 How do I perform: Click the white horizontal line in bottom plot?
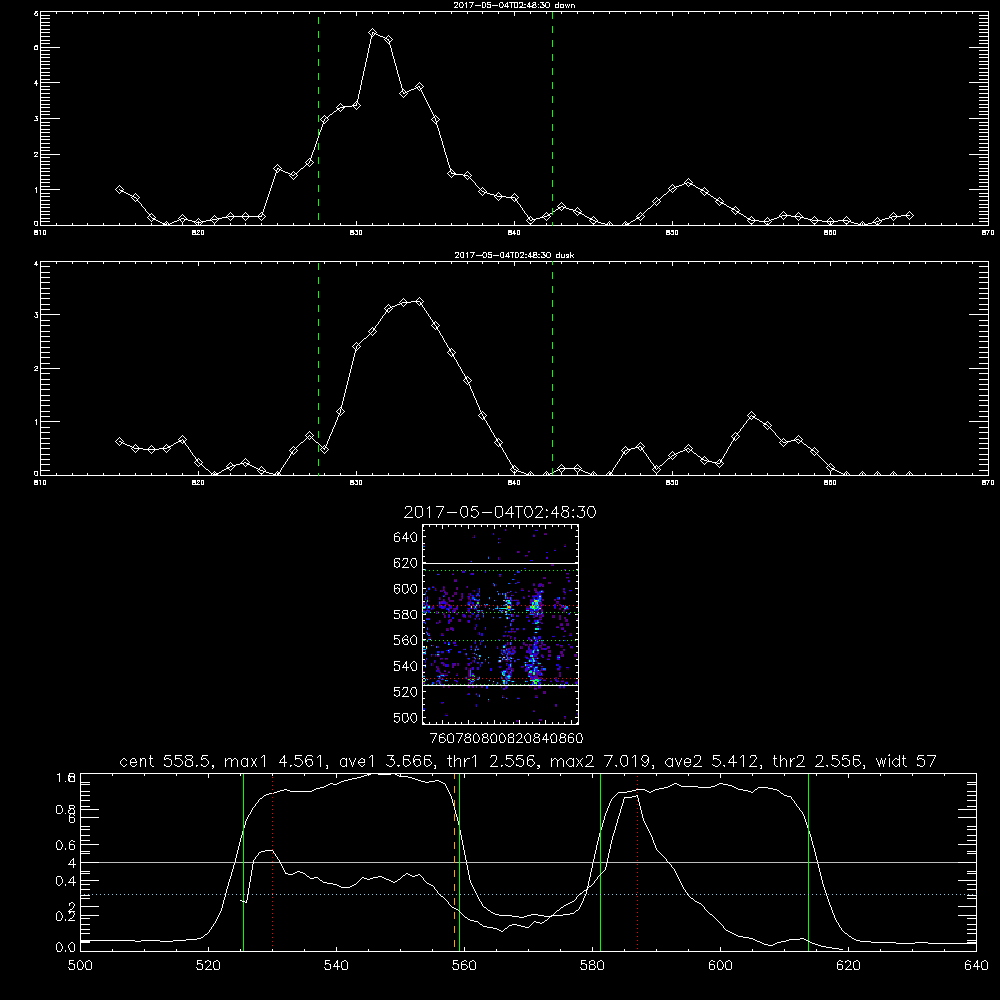tap(528, 862)
